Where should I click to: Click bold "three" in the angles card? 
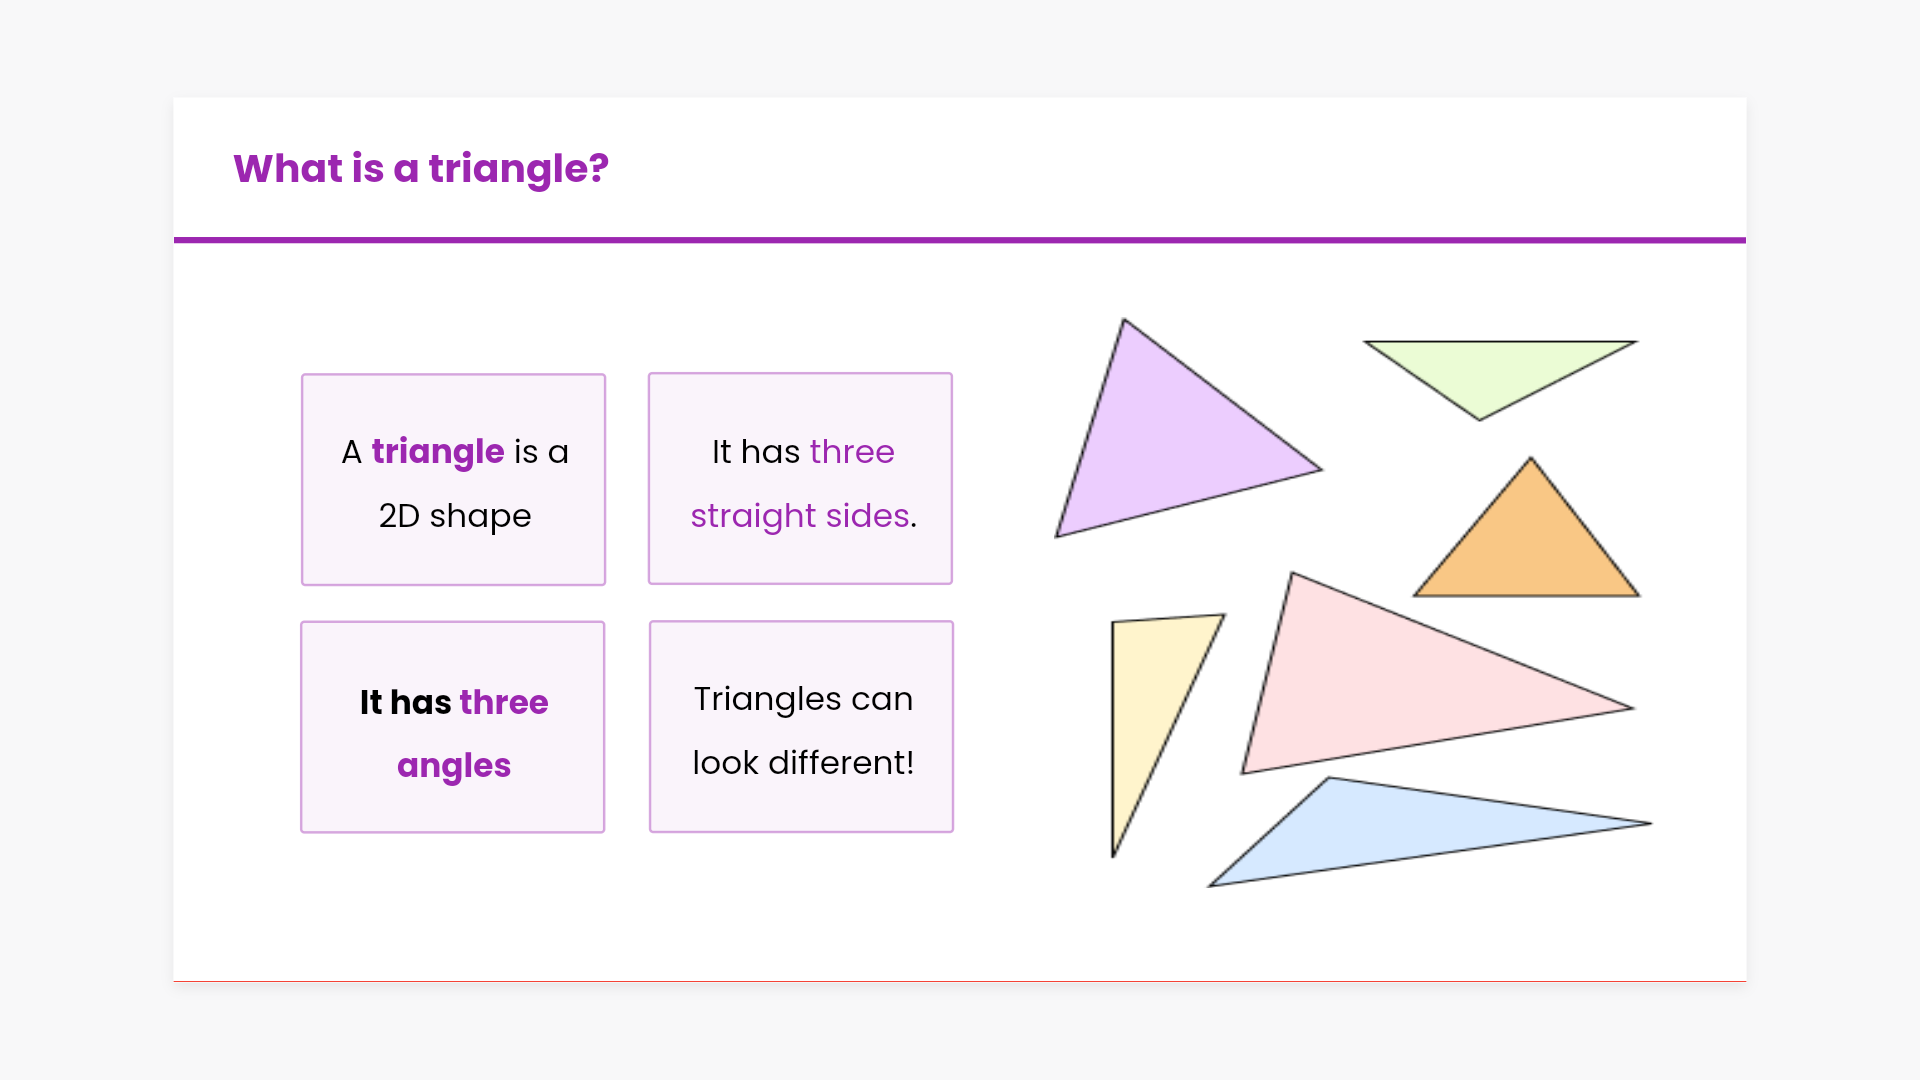click(504, 703)
